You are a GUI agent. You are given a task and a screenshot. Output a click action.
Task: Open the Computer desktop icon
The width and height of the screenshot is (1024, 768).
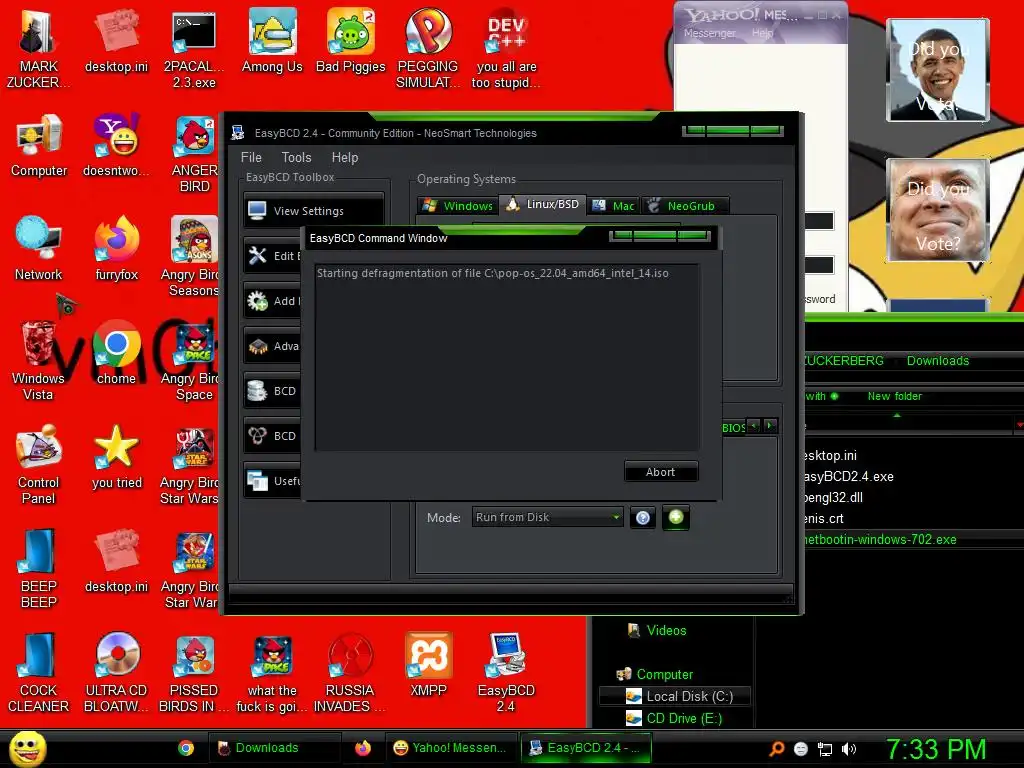point(39,146)
